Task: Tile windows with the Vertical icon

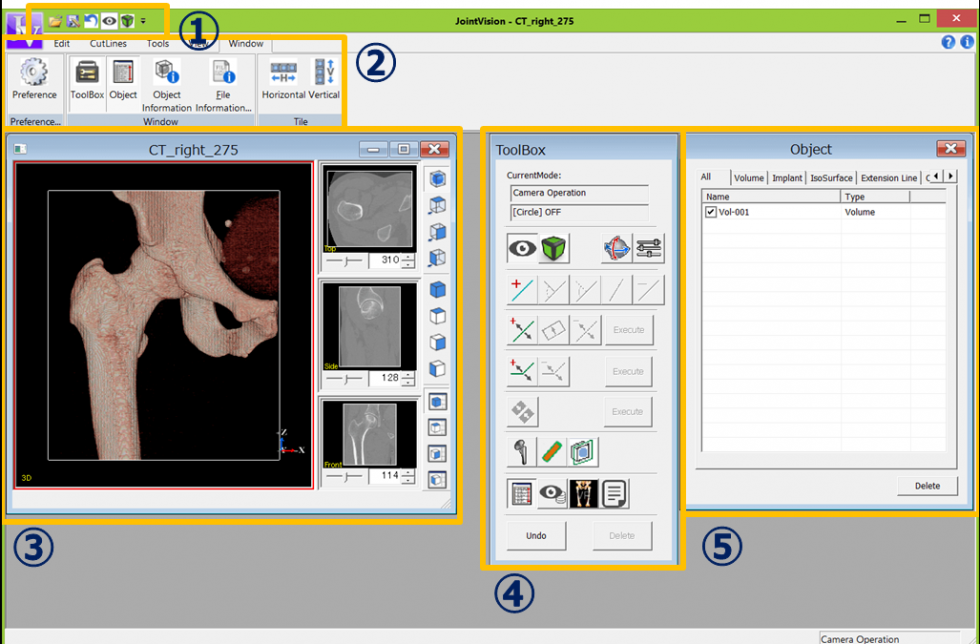Action: [324, 79]
